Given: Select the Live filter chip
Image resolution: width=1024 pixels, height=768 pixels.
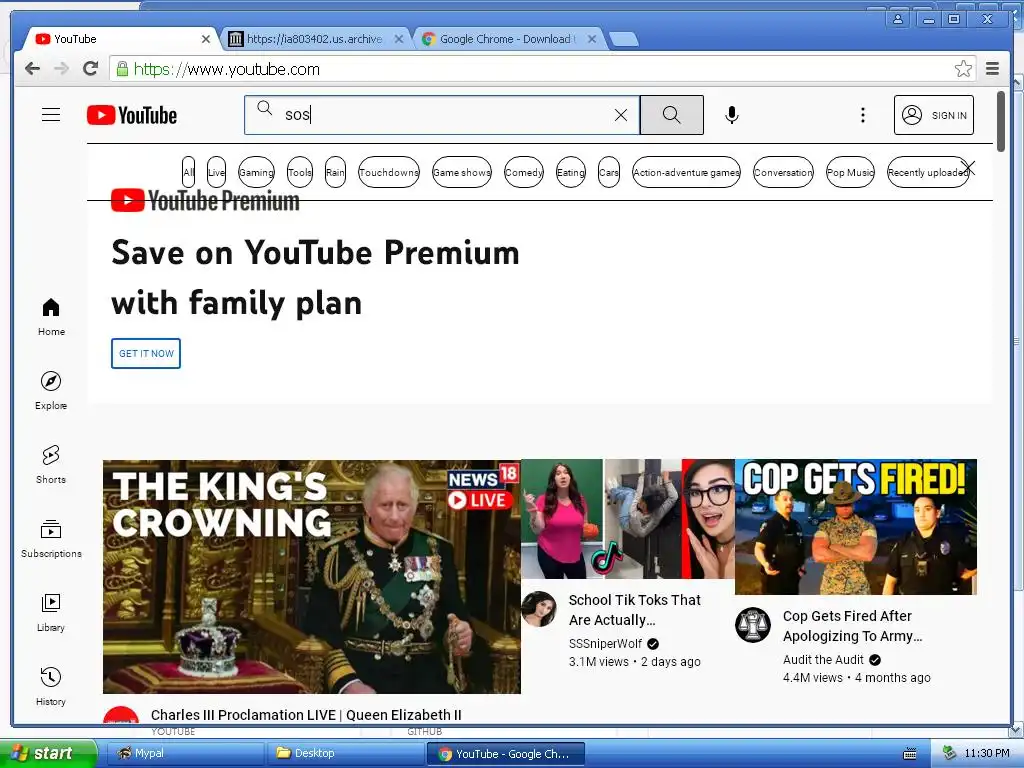Looking at the screenshot, I should point(216,172).
